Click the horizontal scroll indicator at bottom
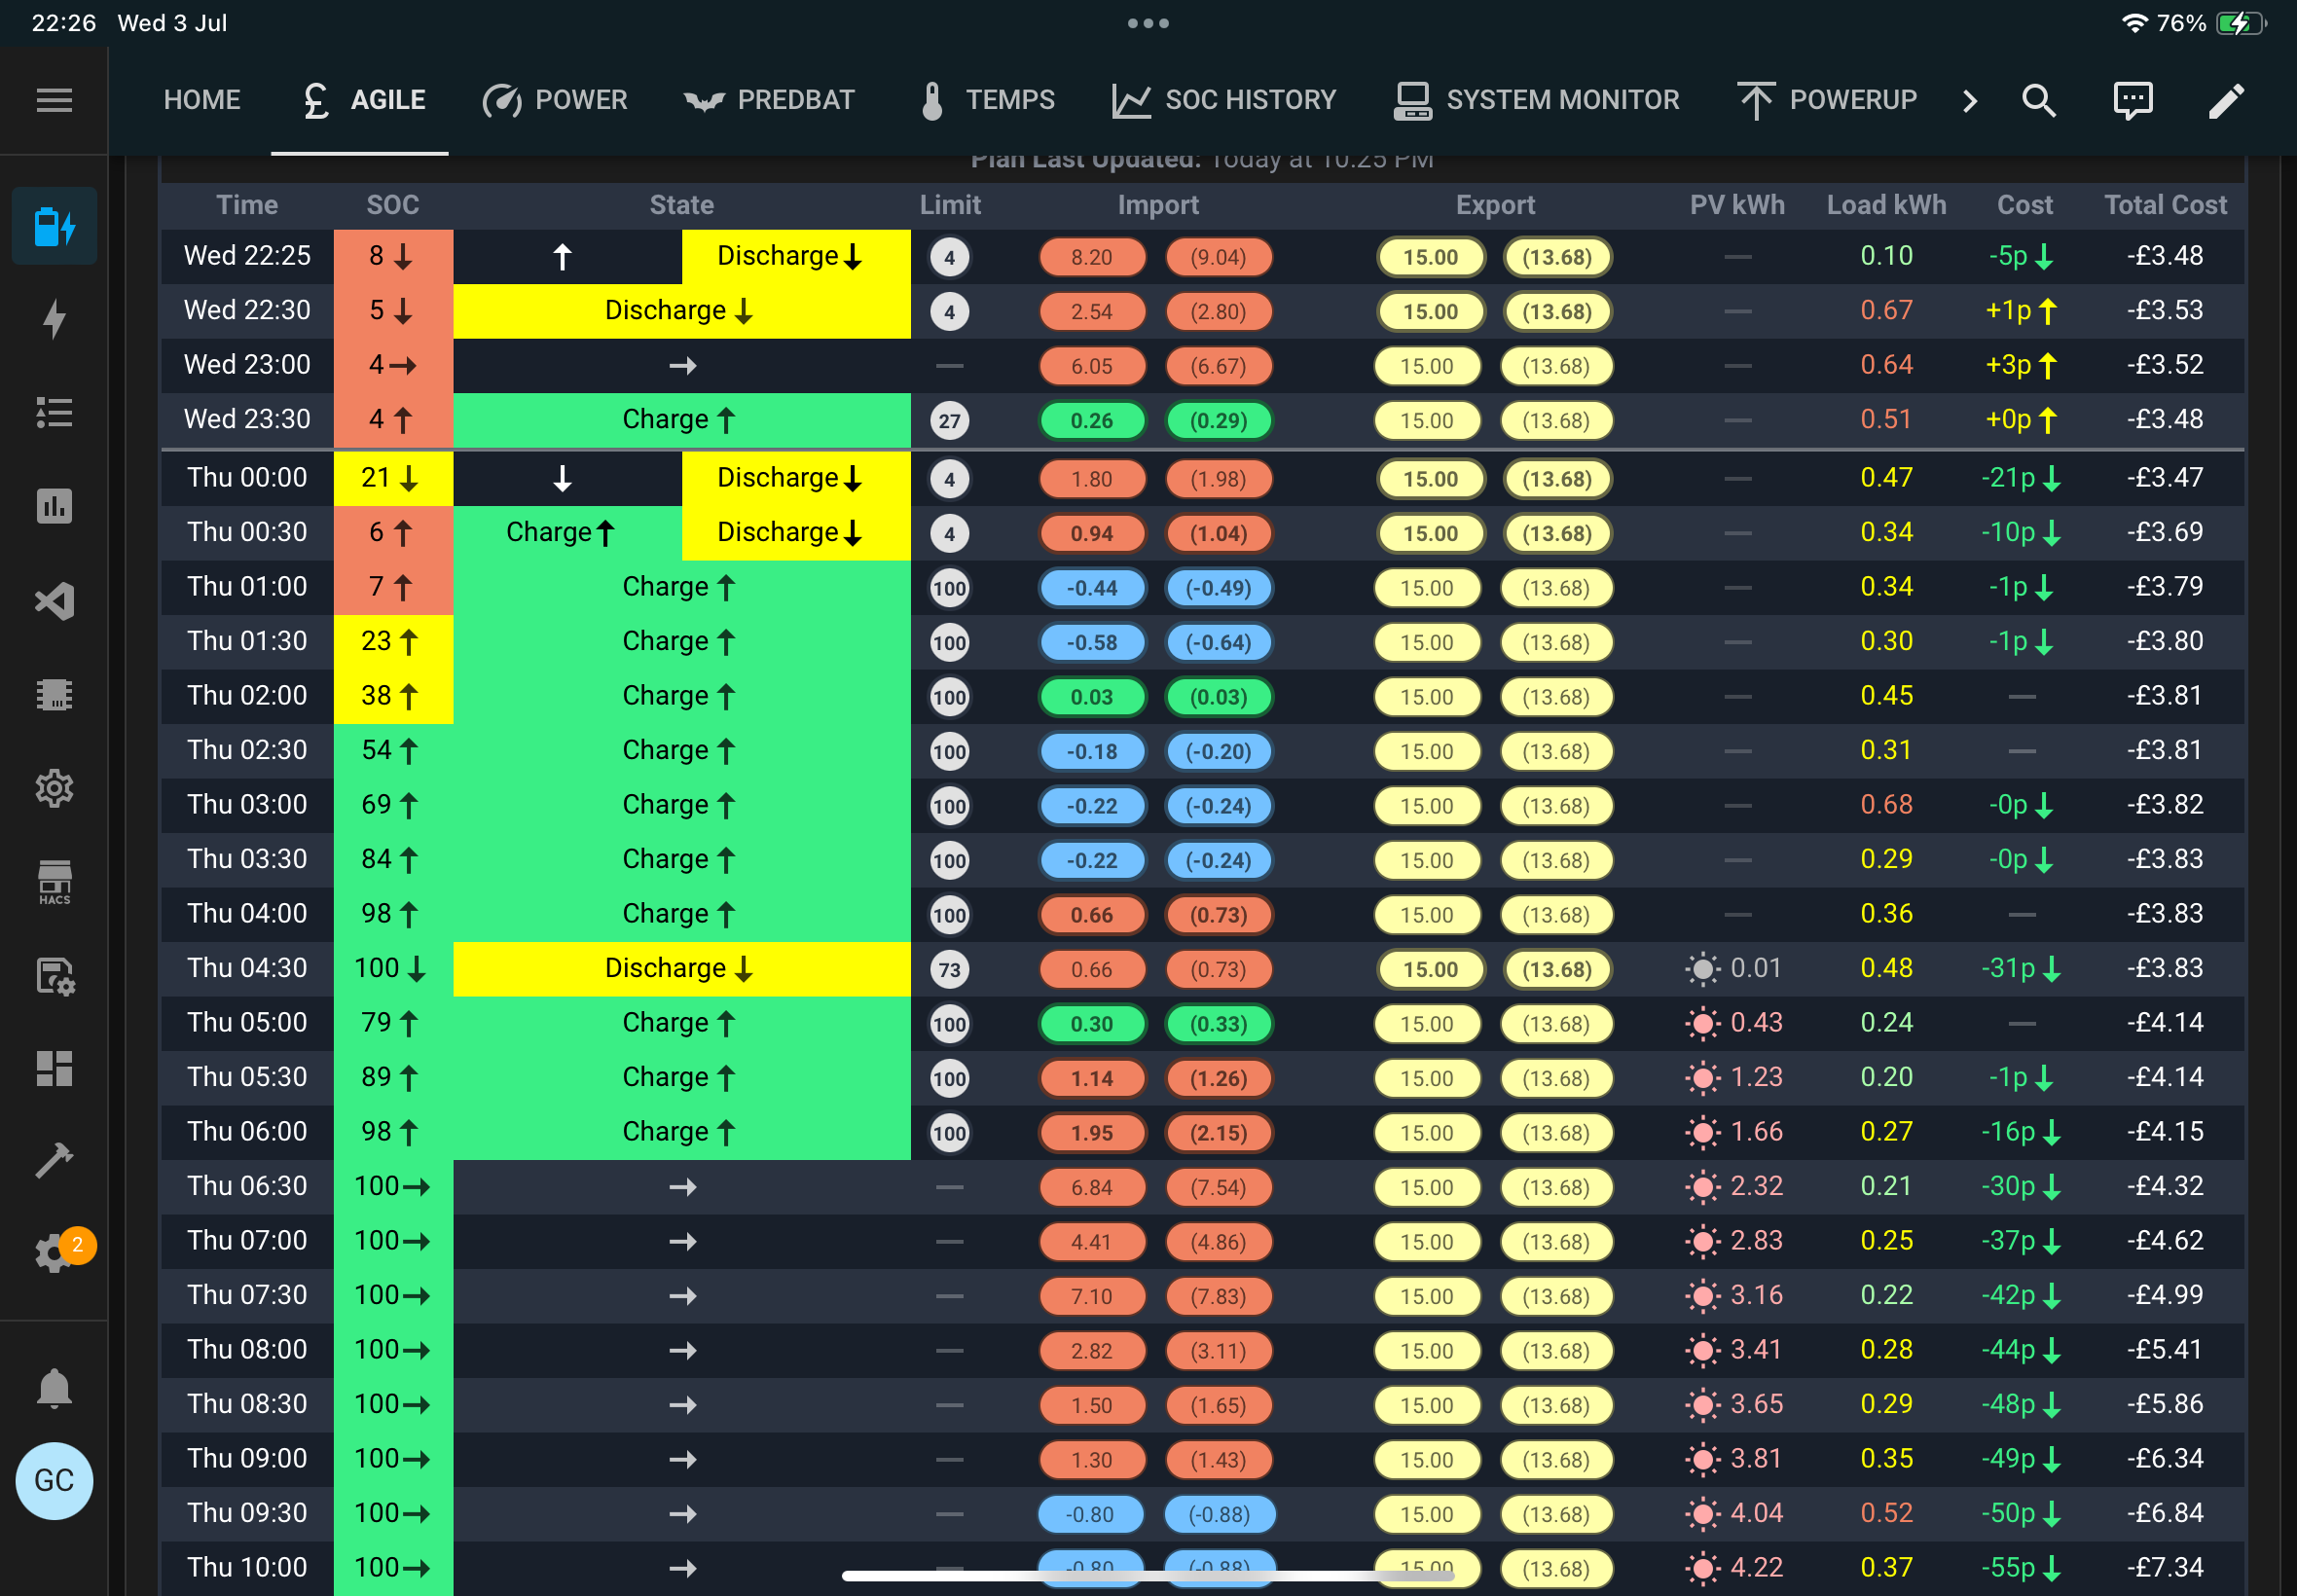The image size is (2297, 1596). [1147, 1575]
